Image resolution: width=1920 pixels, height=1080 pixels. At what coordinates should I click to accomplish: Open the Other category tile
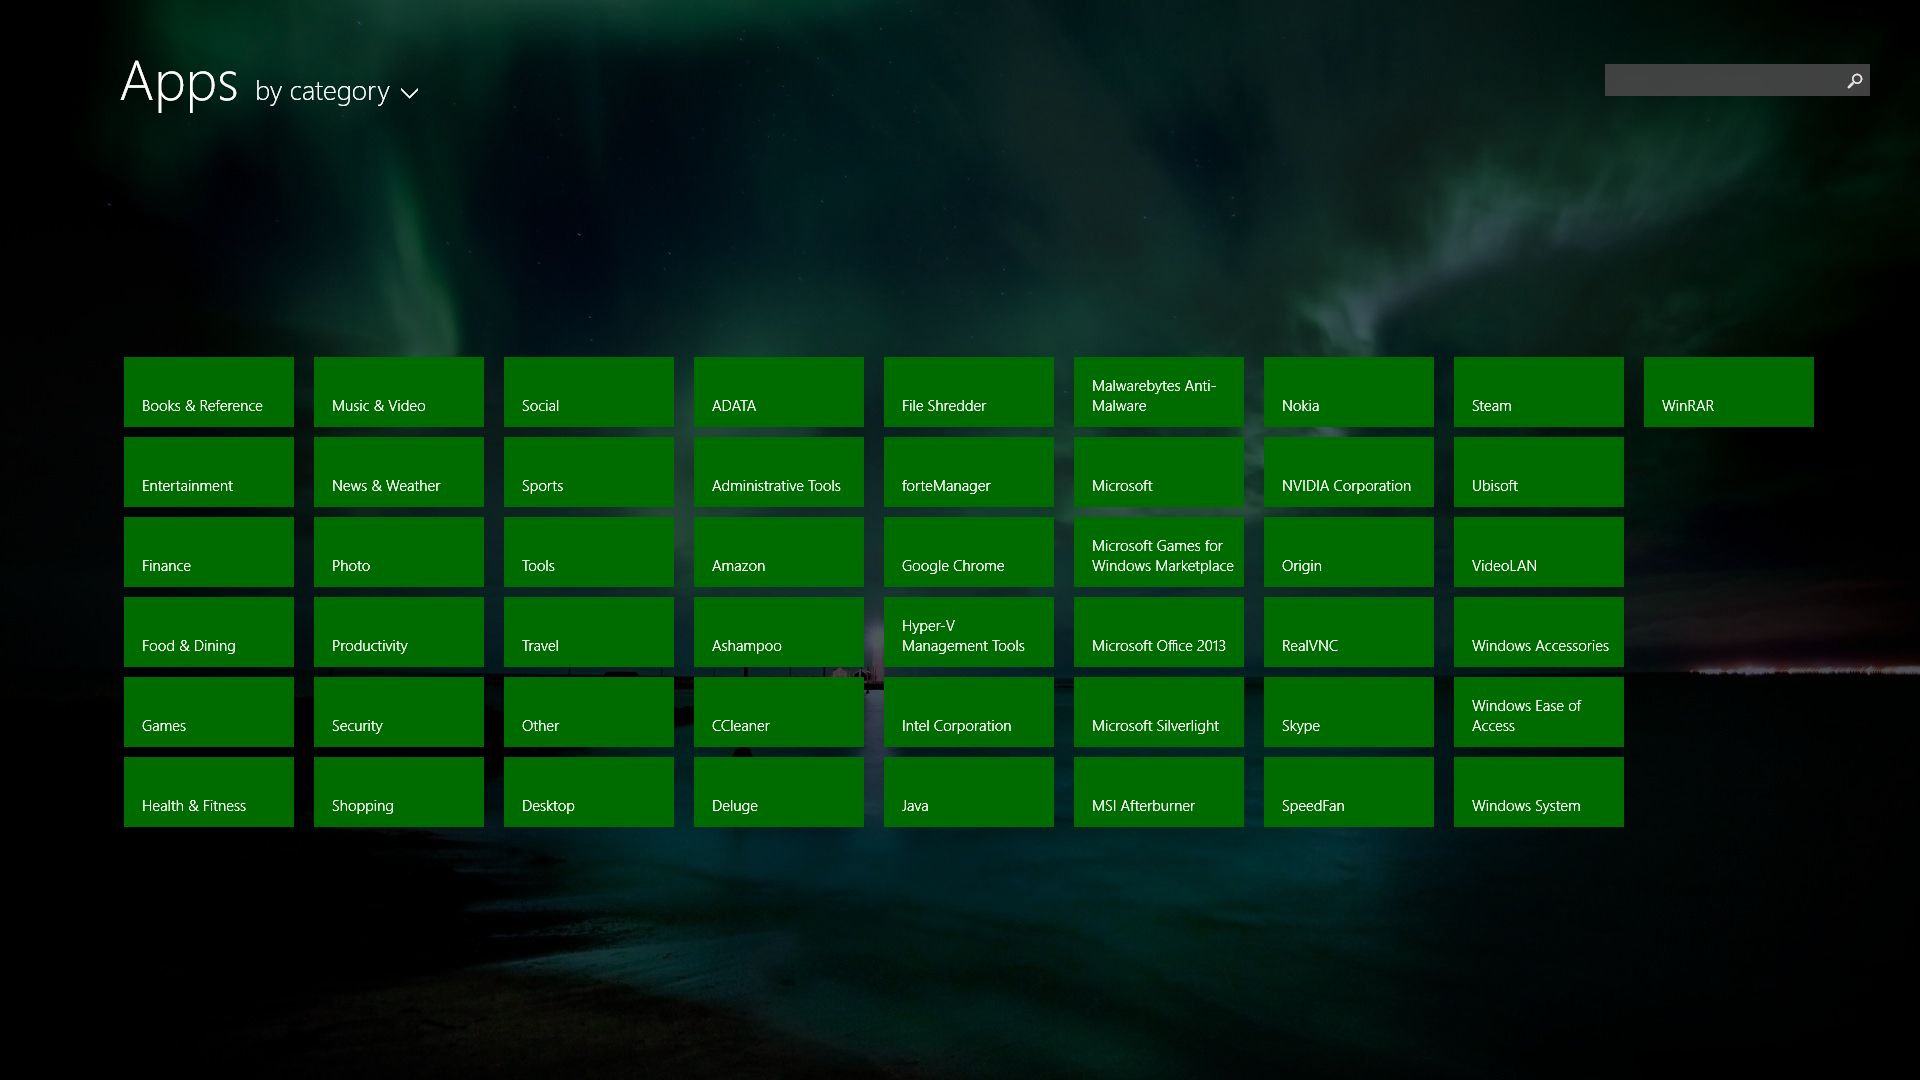[589, 712]
